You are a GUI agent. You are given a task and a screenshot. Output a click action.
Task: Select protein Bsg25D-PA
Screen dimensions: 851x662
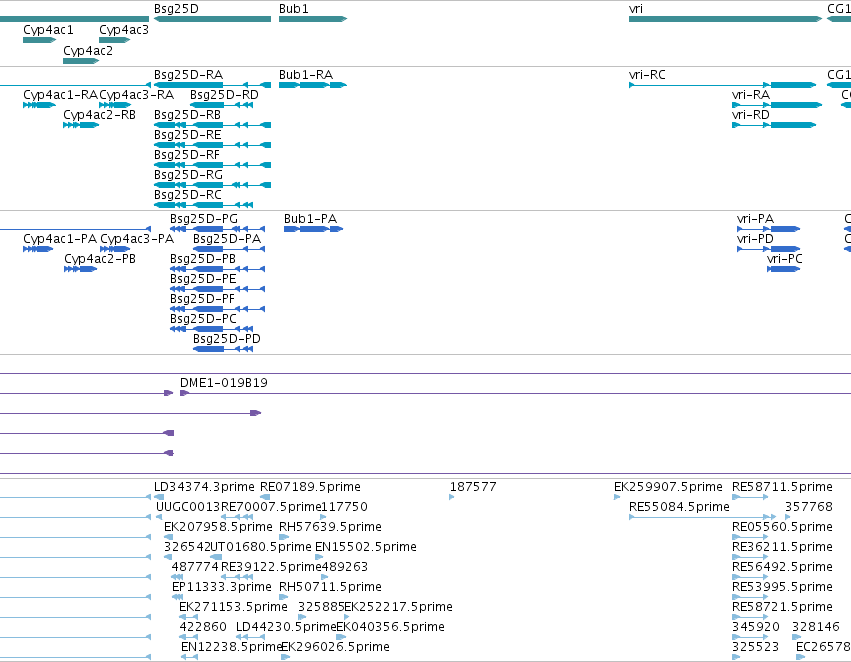(229, 249)
